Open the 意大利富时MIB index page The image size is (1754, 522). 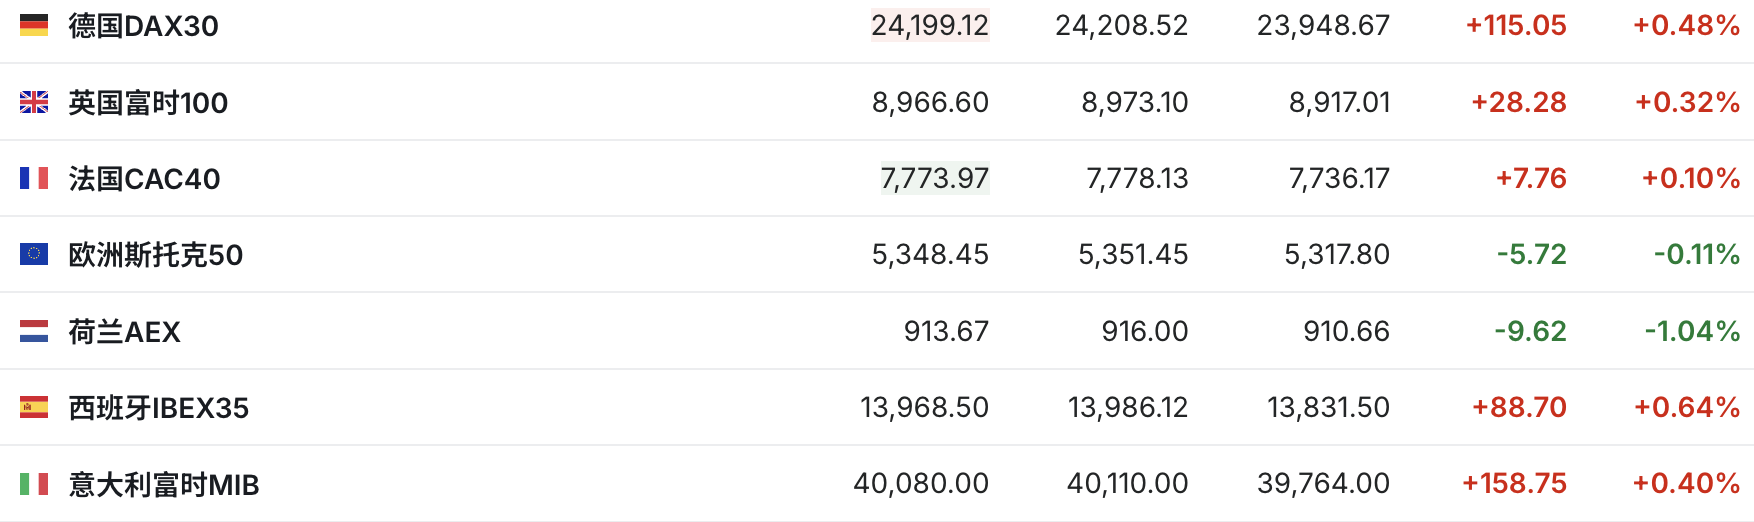pyautogui.click(x=163, y=485)
